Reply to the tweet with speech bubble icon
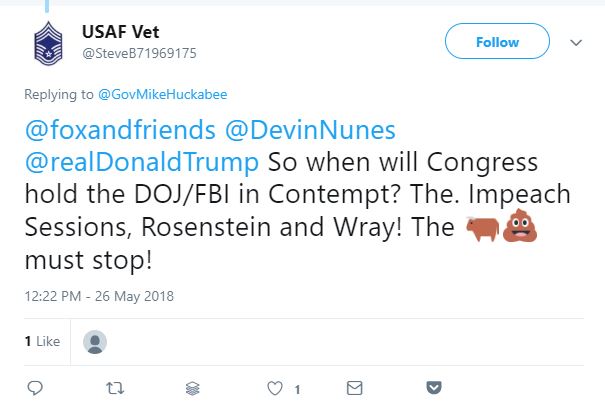This screenshot has height=410, width=605. click(33, 387)
